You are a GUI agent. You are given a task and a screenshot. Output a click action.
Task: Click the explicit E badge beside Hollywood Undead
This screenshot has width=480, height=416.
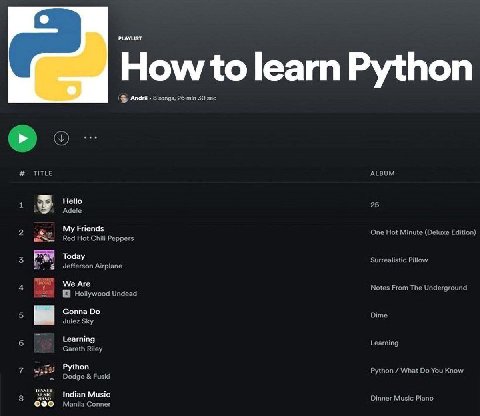click(x=66, y=294)
